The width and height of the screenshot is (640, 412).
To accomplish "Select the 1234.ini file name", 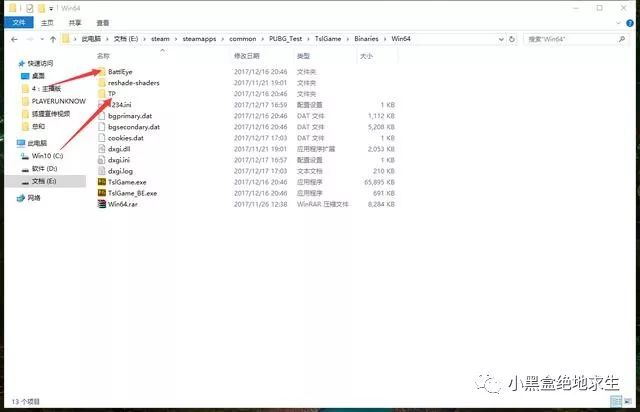I will (x=120, y=105).
